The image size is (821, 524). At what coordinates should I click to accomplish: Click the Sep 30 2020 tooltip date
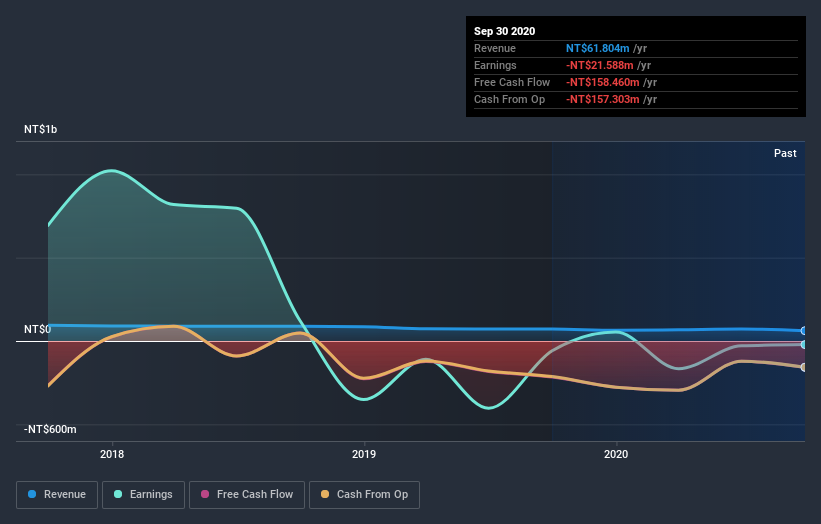504,31
